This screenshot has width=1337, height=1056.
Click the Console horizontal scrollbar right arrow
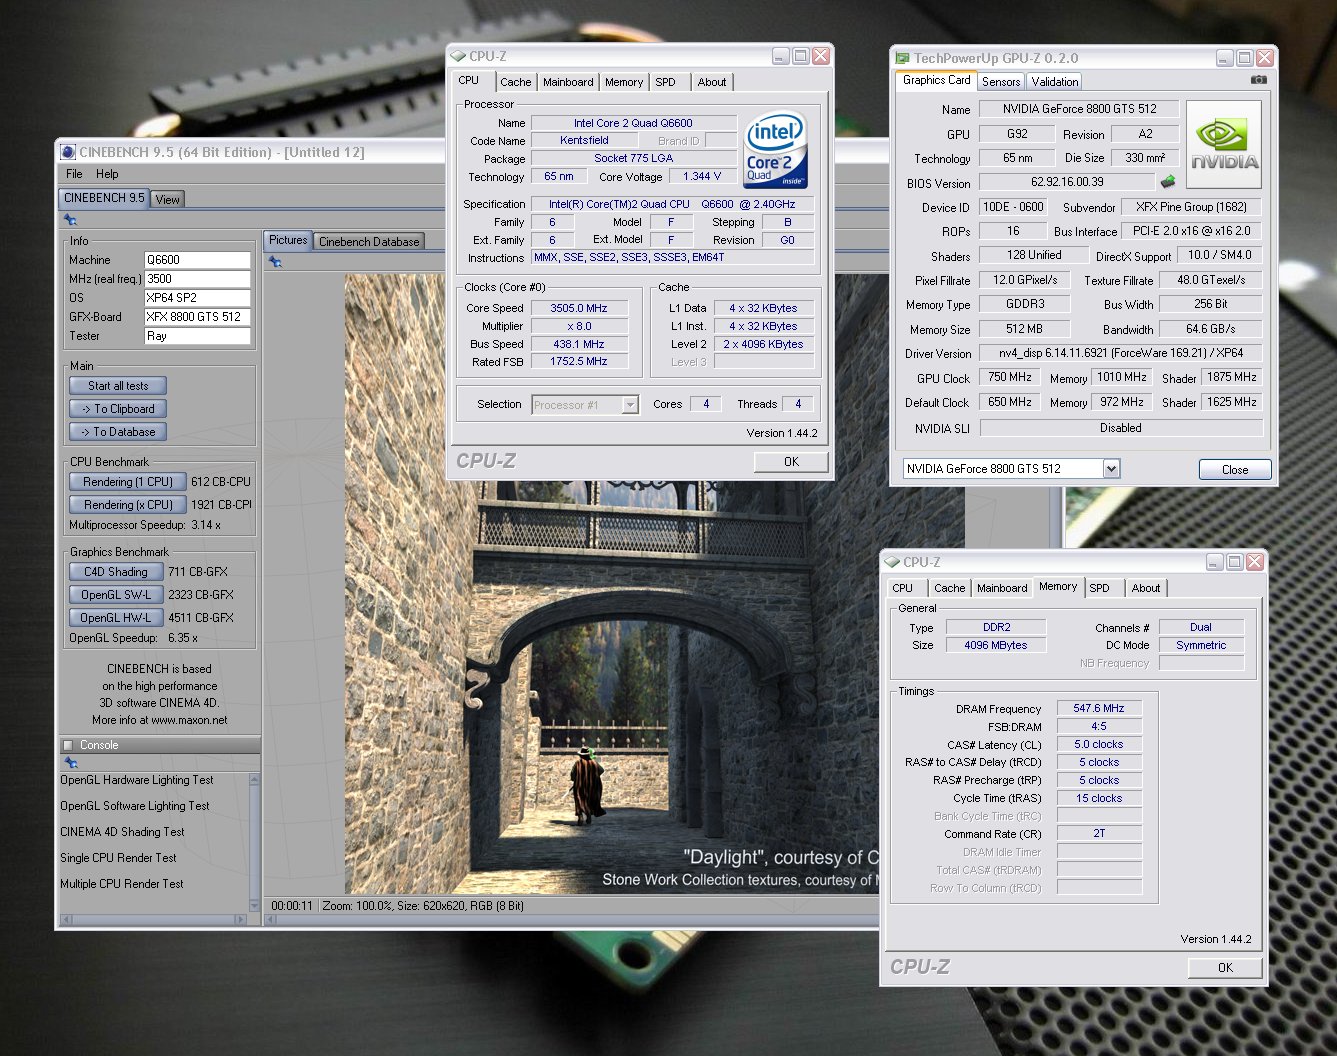click(240, 919)
